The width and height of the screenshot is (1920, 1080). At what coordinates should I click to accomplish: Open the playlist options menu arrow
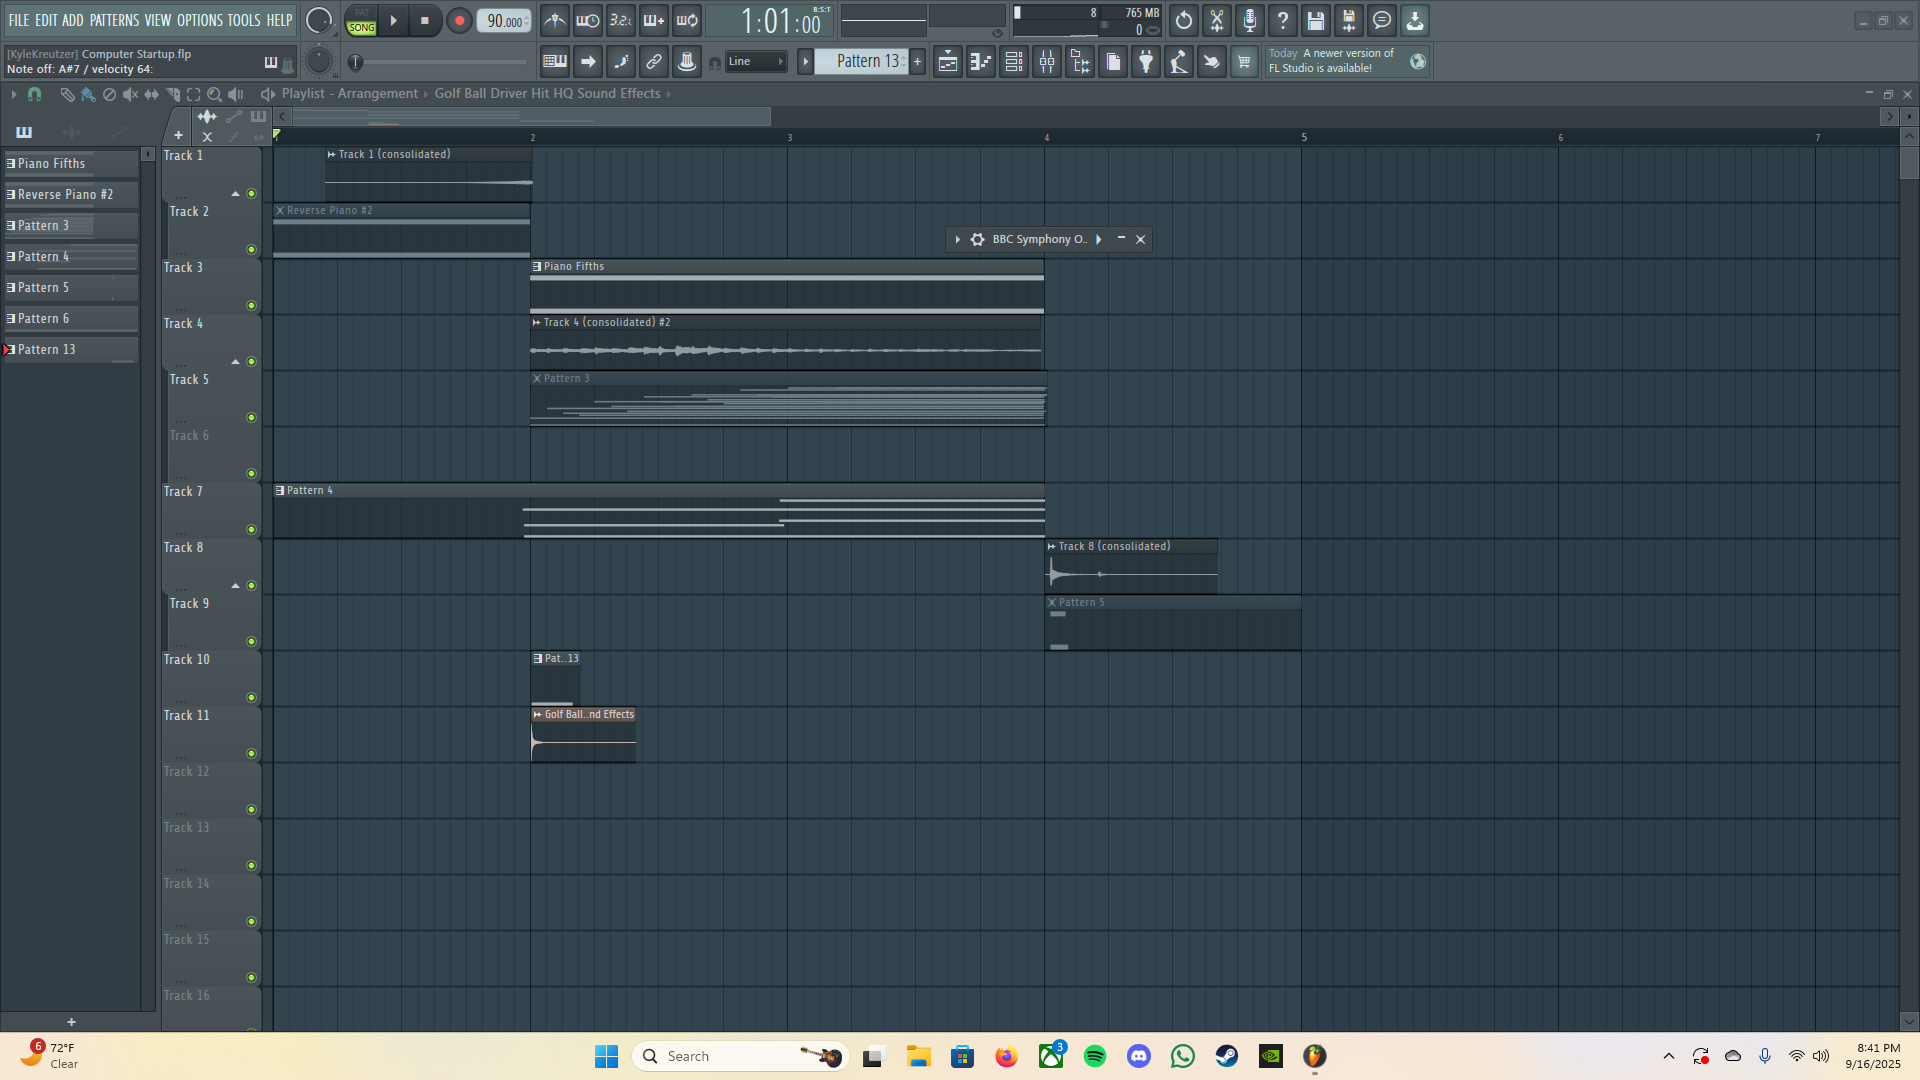[x=13, y=94]
